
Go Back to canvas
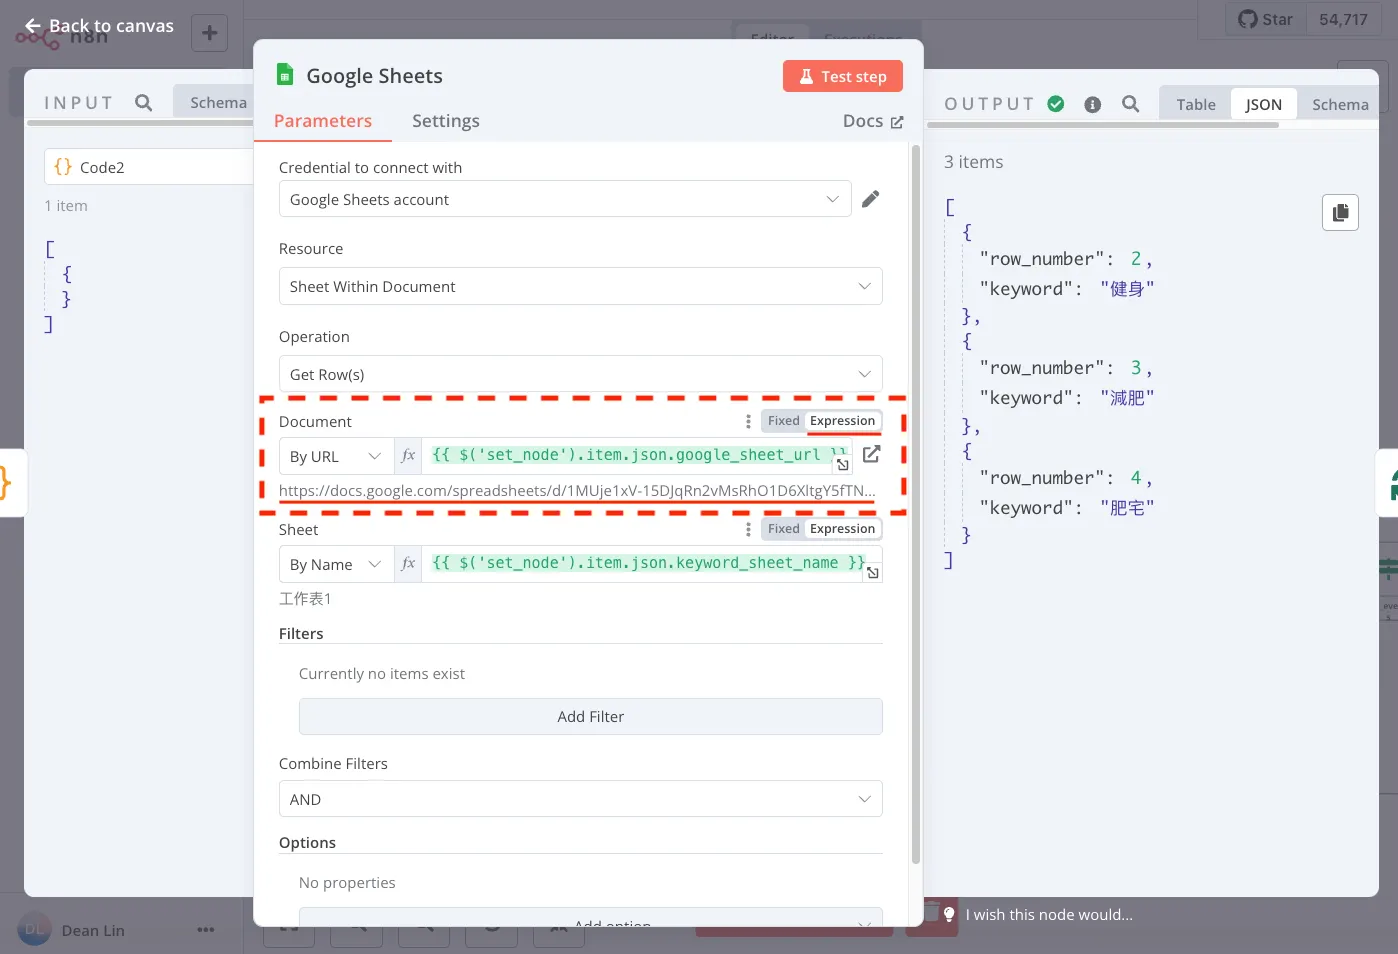tap(99, 25)
